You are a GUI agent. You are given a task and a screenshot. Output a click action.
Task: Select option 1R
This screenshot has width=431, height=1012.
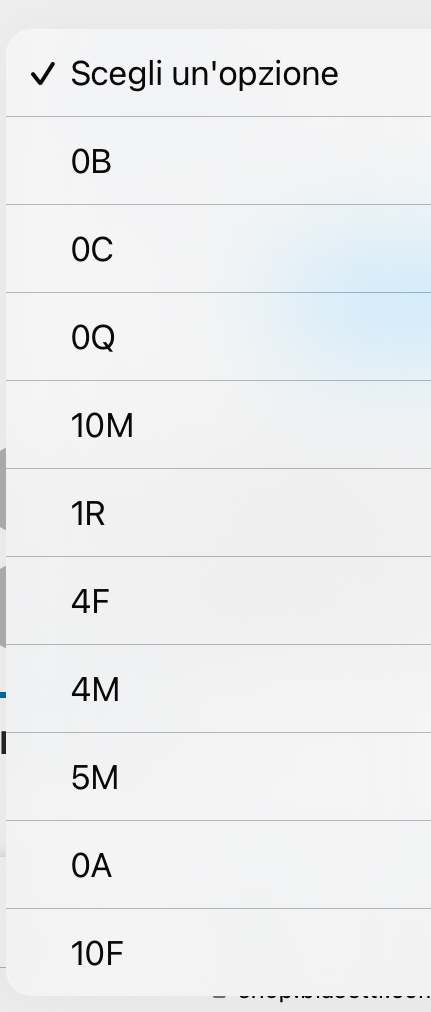(x=219, y=512)
